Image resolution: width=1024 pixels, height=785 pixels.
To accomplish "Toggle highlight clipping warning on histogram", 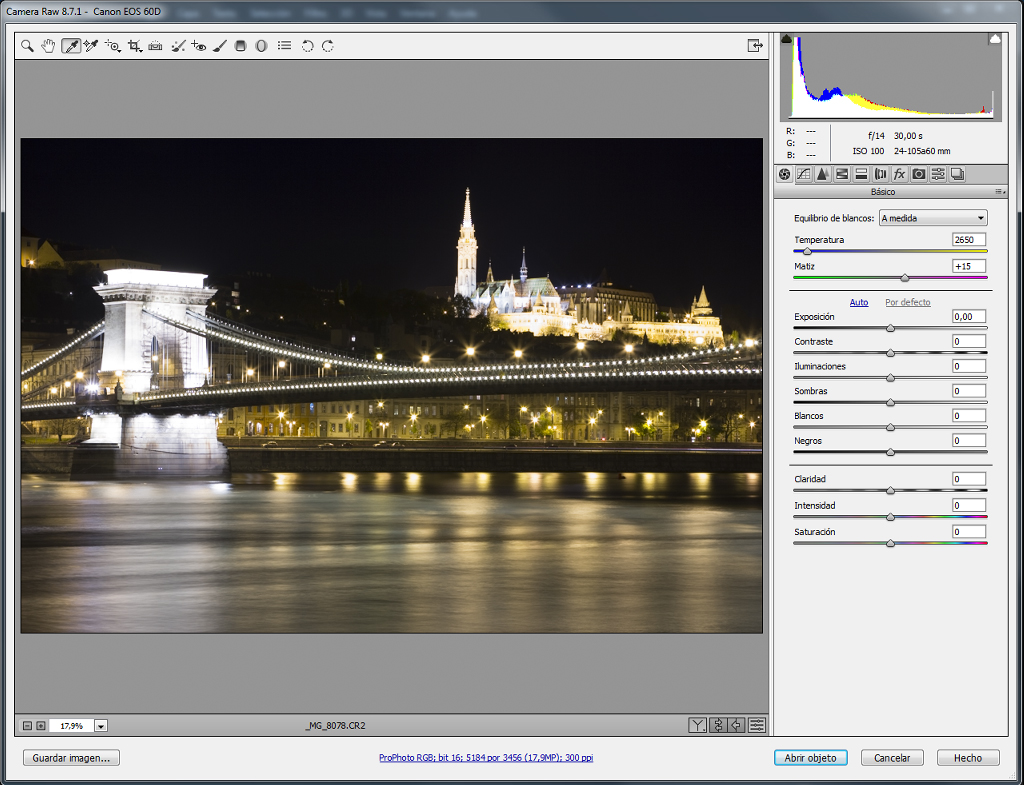I will click(995, 39).
